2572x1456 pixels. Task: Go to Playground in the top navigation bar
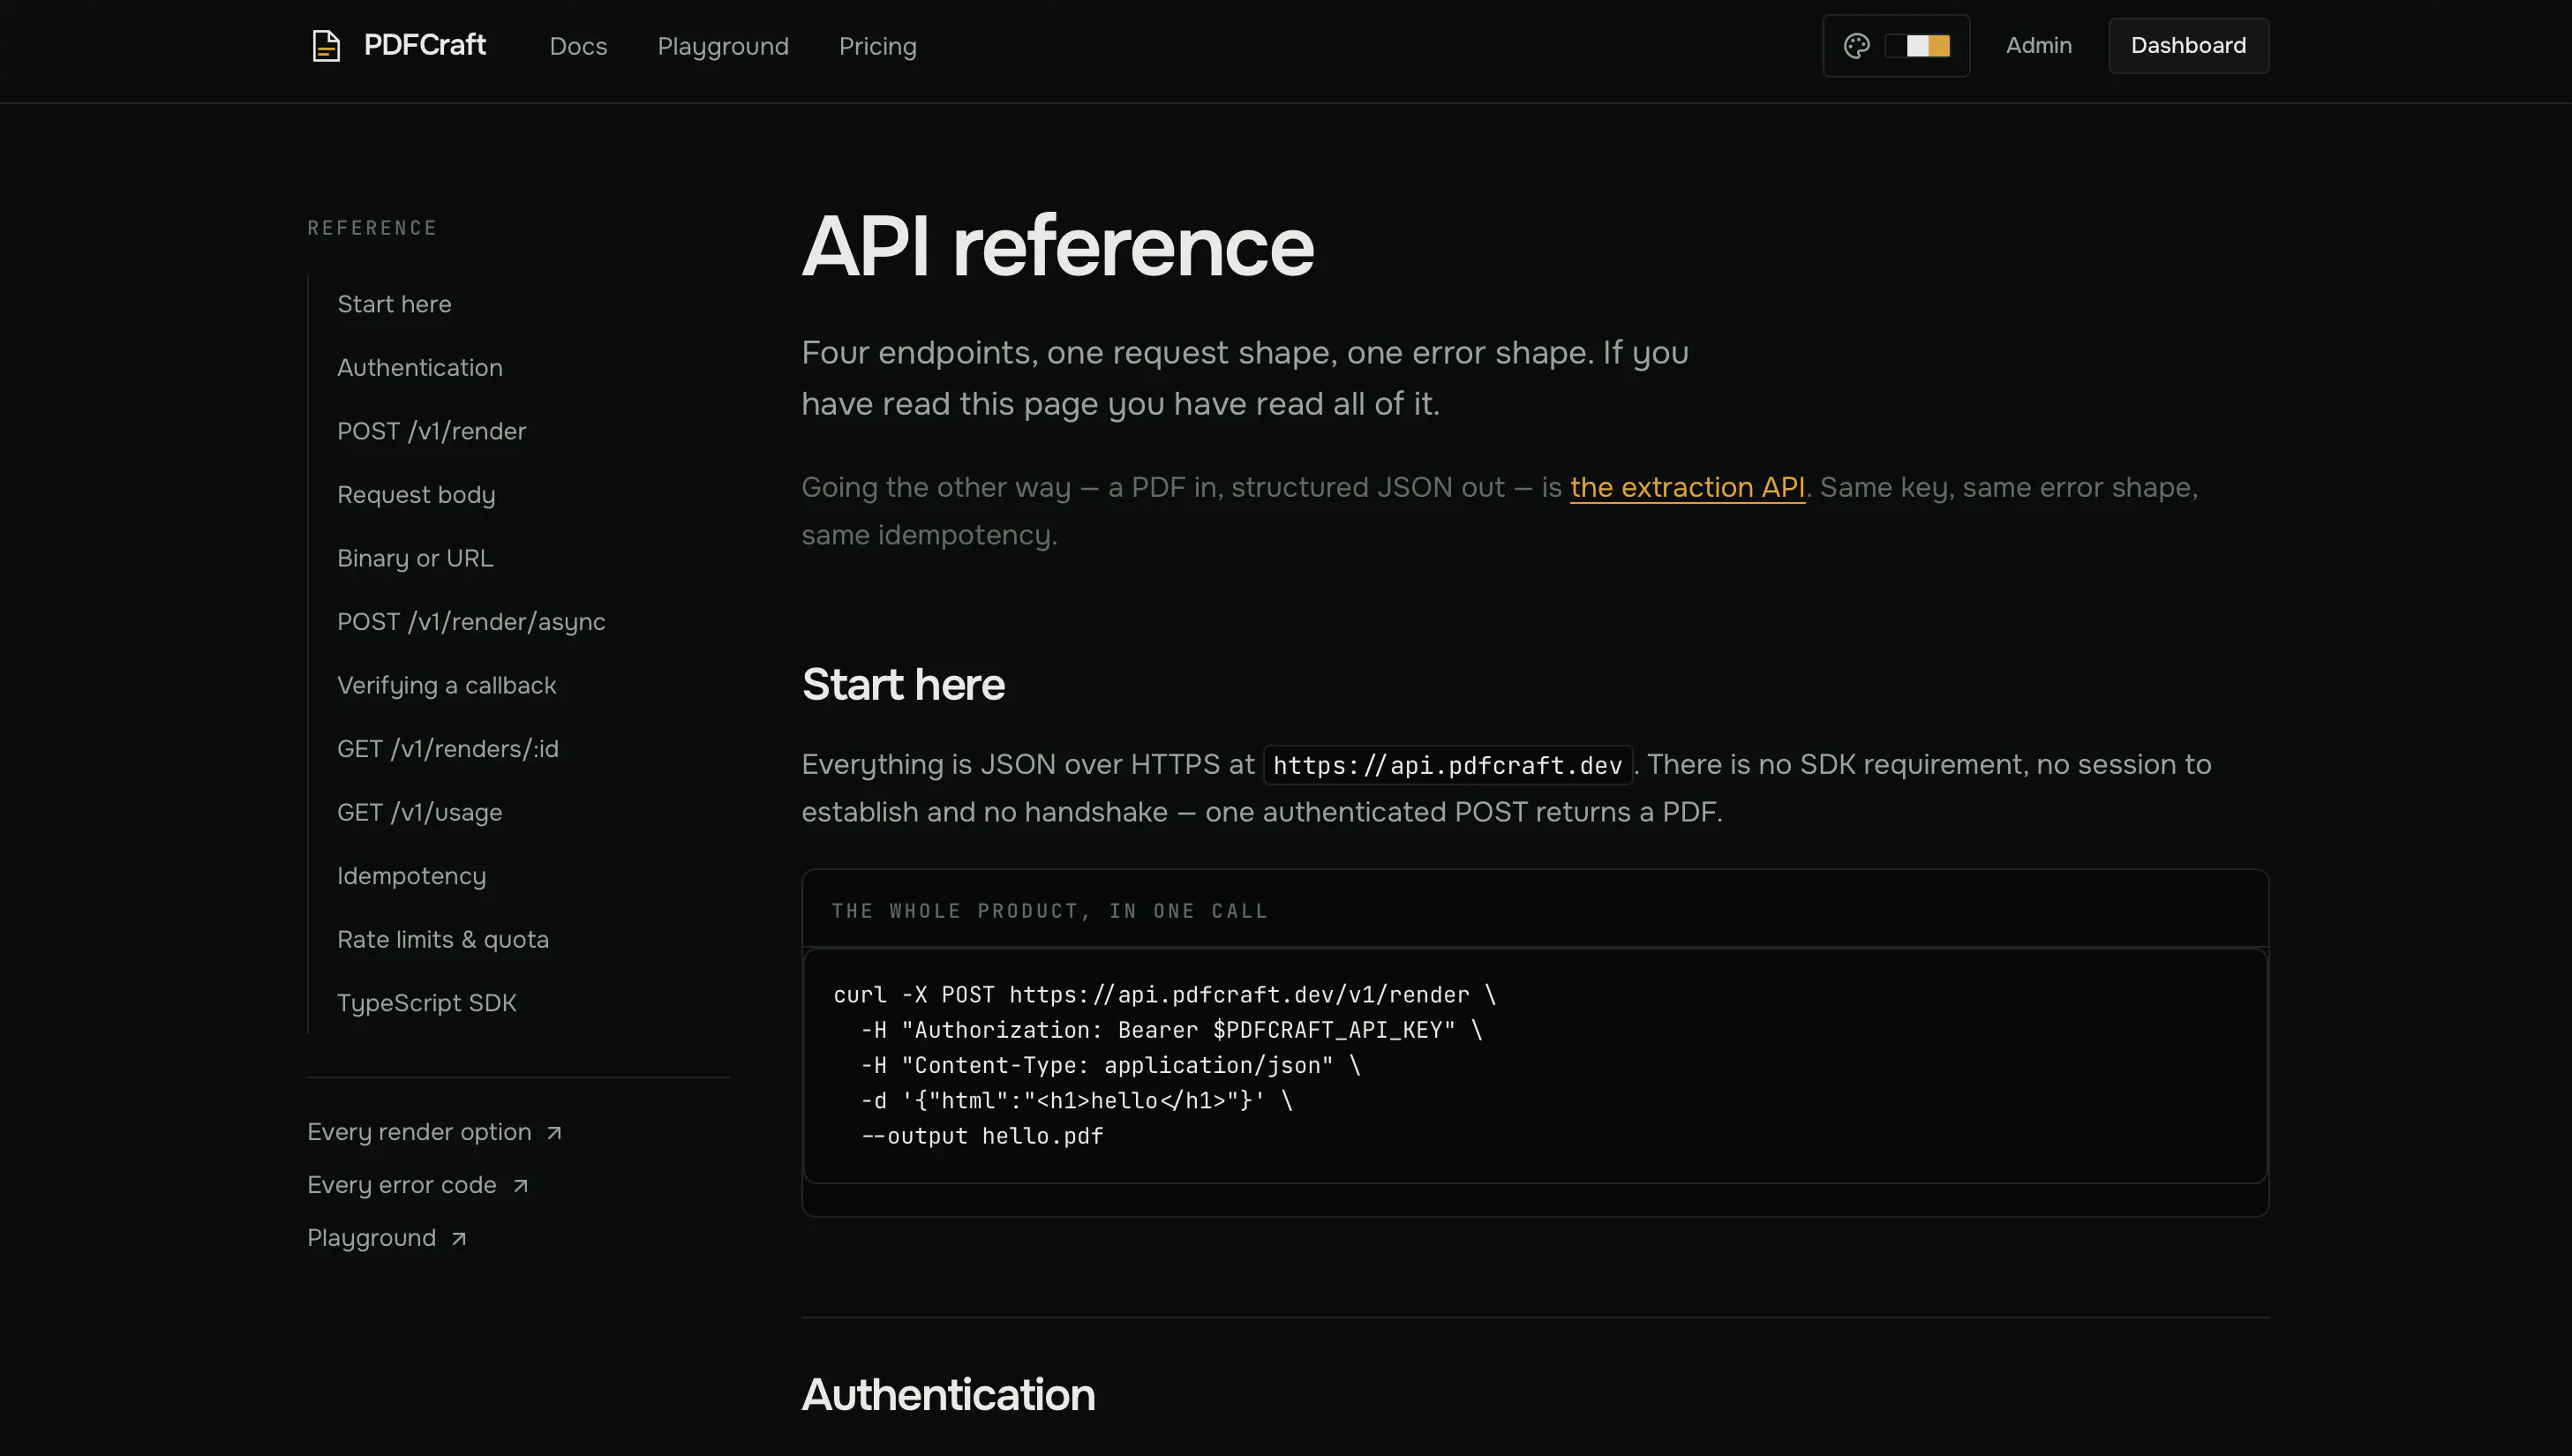click(x=723, y=46)
